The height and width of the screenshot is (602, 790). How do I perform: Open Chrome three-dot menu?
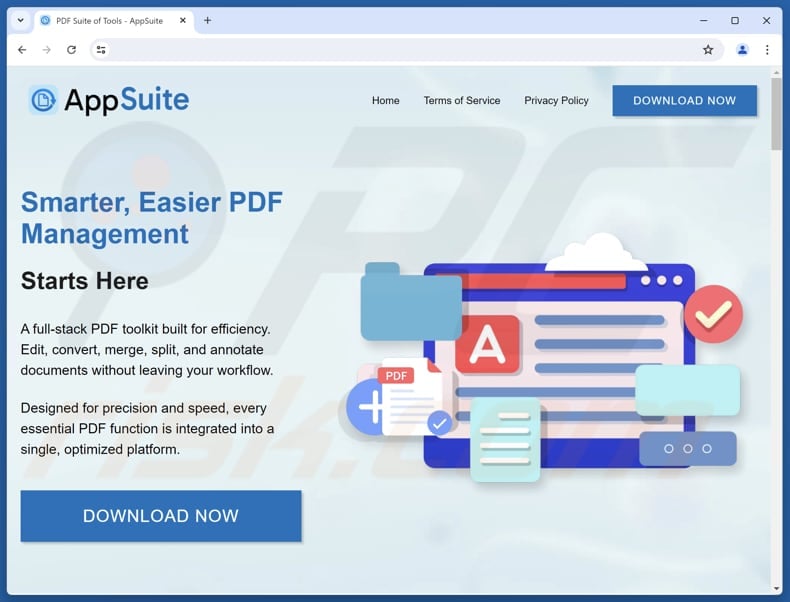point(767,50)
